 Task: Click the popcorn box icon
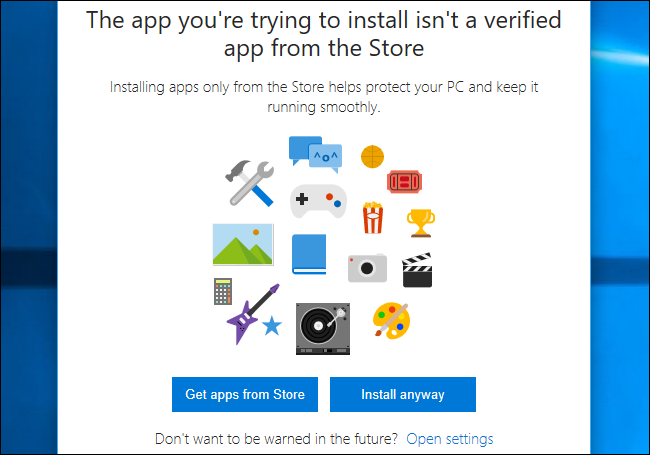pos(372,217)
